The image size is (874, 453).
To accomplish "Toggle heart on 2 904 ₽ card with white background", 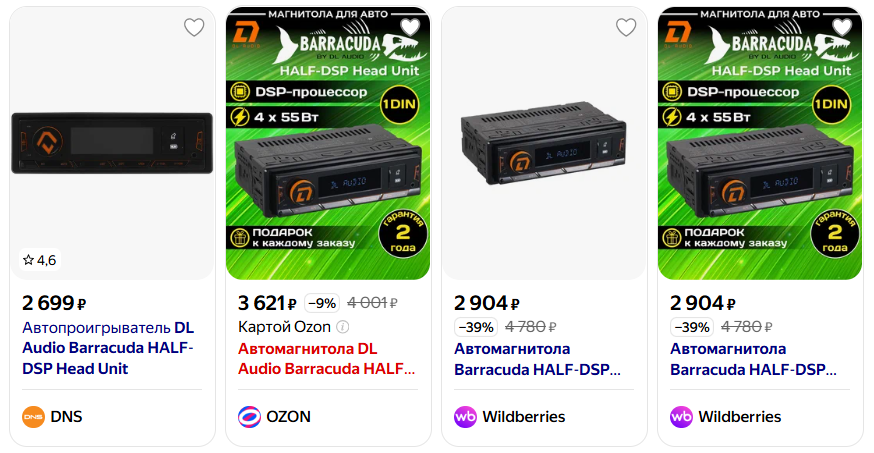I will tap(626, 27).
